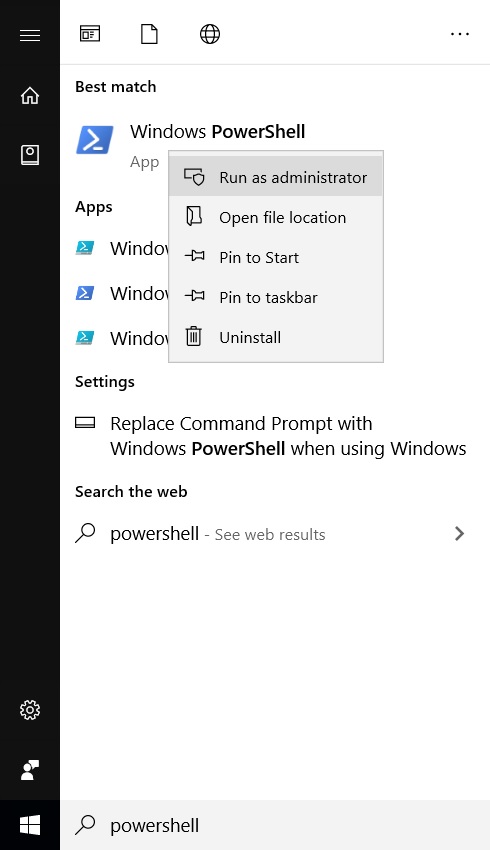490x850 pixels.
Task: Click the dark-blue PowerShell icon under Apps
Action: (x=85, y=293)
